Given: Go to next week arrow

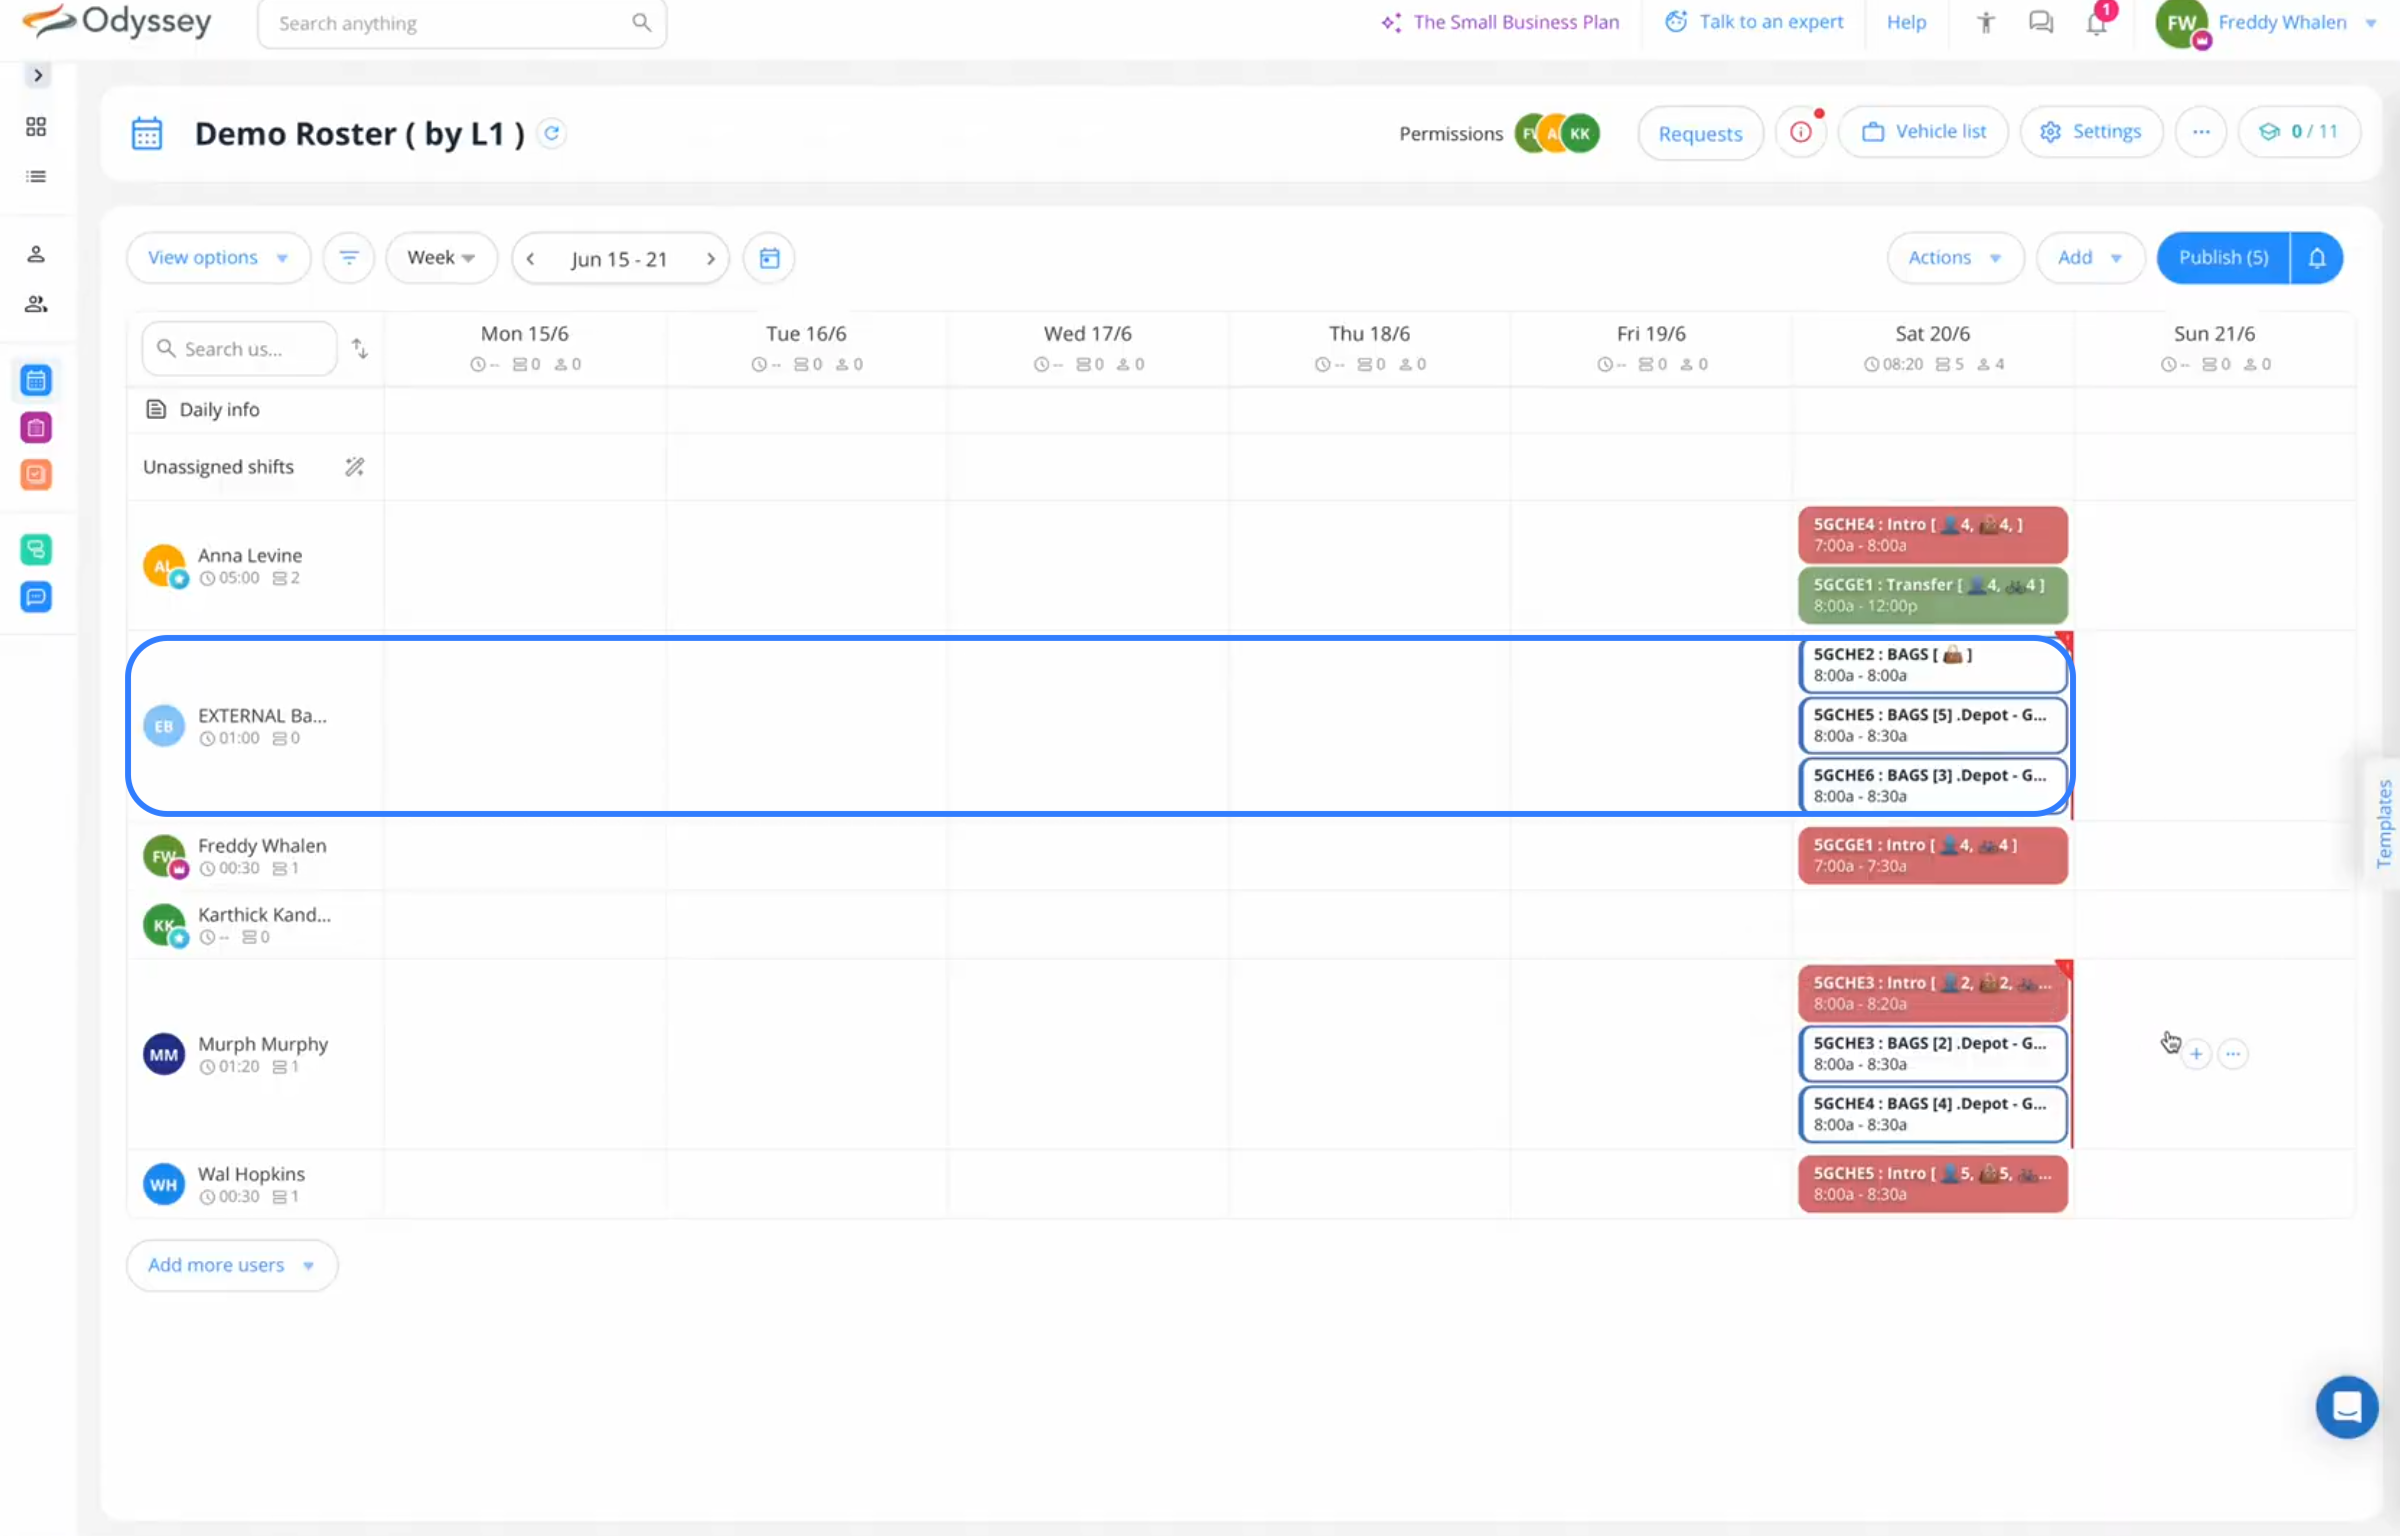Looking at the screenshot, I should pyautogui.click(x=710, y=259).
